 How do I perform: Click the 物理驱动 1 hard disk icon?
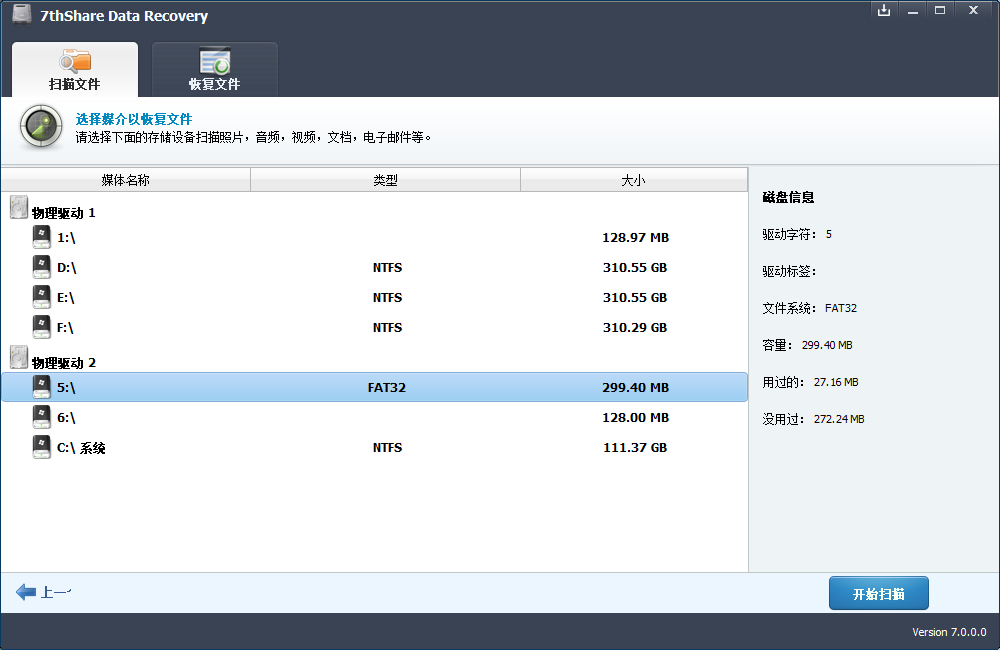coord(19,208)
